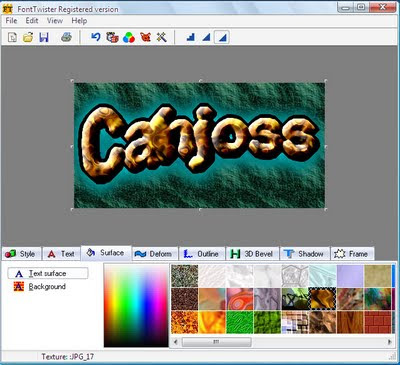Select the Text surface option
Image resolution: width=400 pixels, height=365 pixels.
pos(48,273)
